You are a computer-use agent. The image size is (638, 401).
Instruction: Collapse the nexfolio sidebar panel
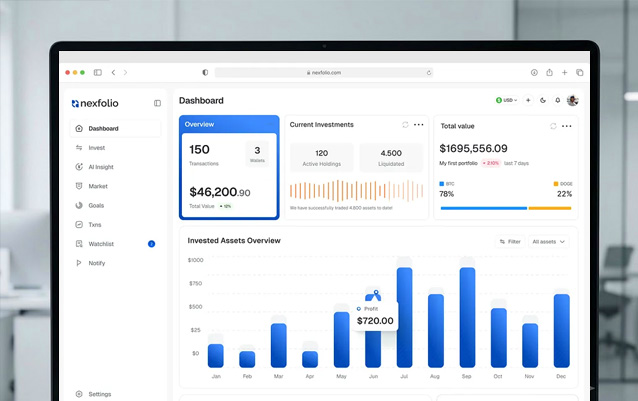tap(157, 103)
